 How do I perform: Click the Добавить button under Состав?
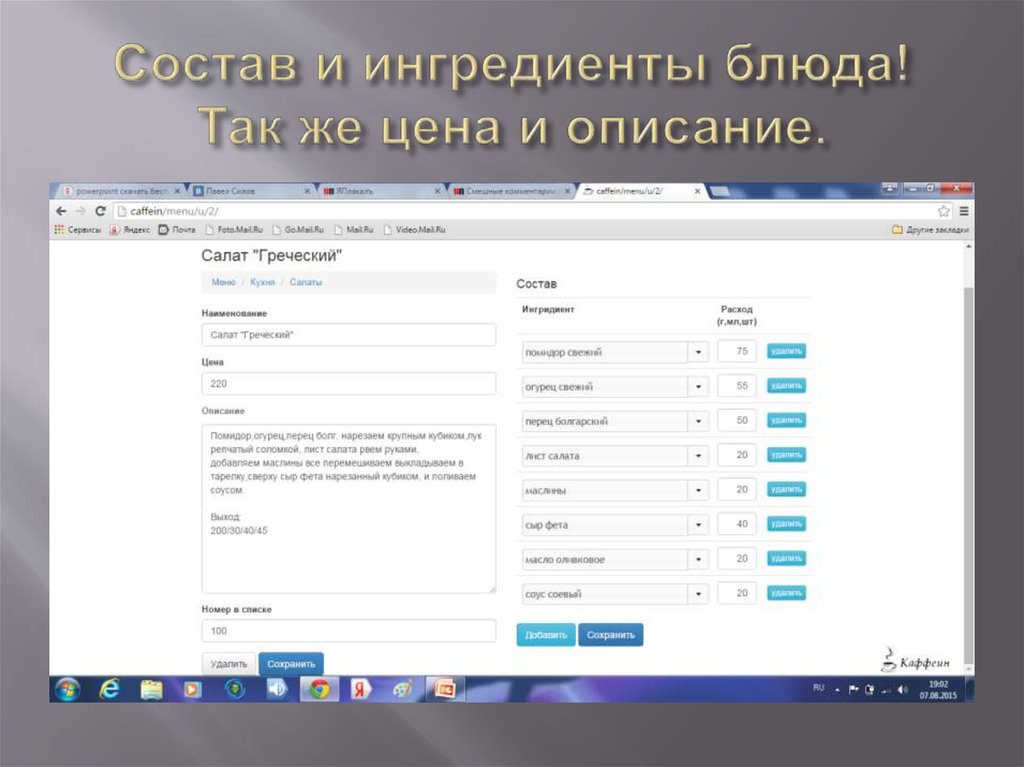pos(544,634)
